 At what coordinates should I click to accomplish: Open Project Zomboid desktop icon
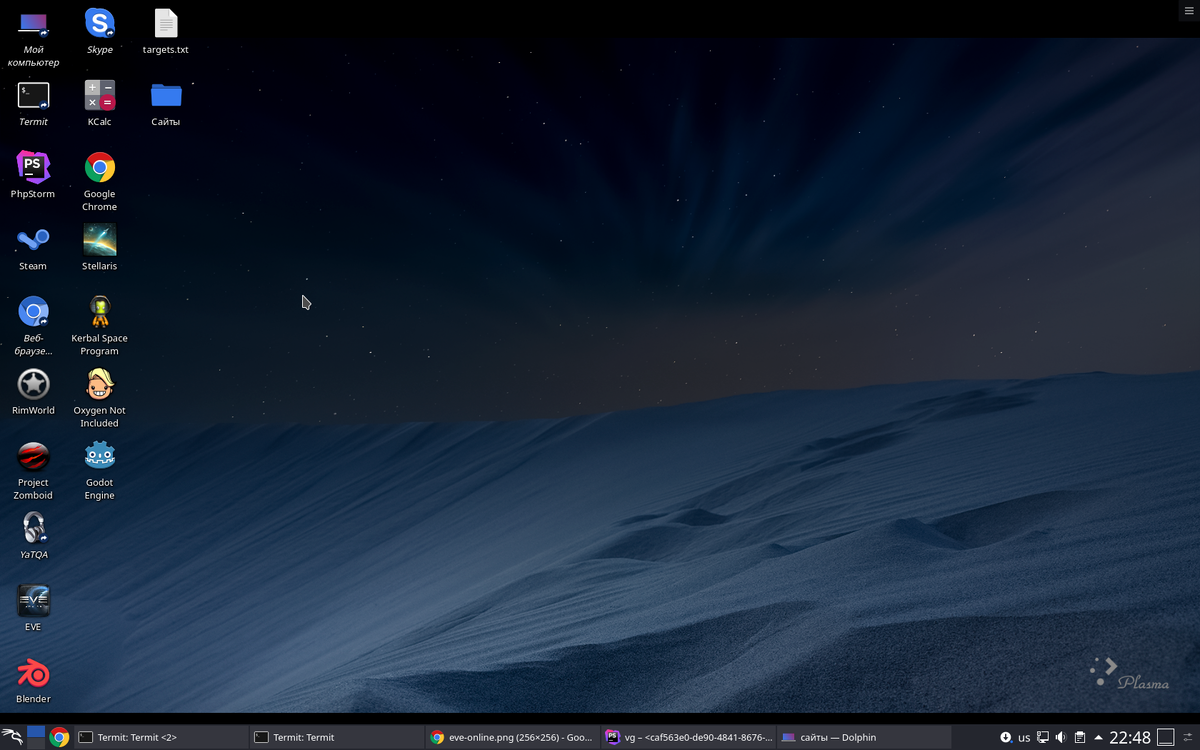pos(33,469)
